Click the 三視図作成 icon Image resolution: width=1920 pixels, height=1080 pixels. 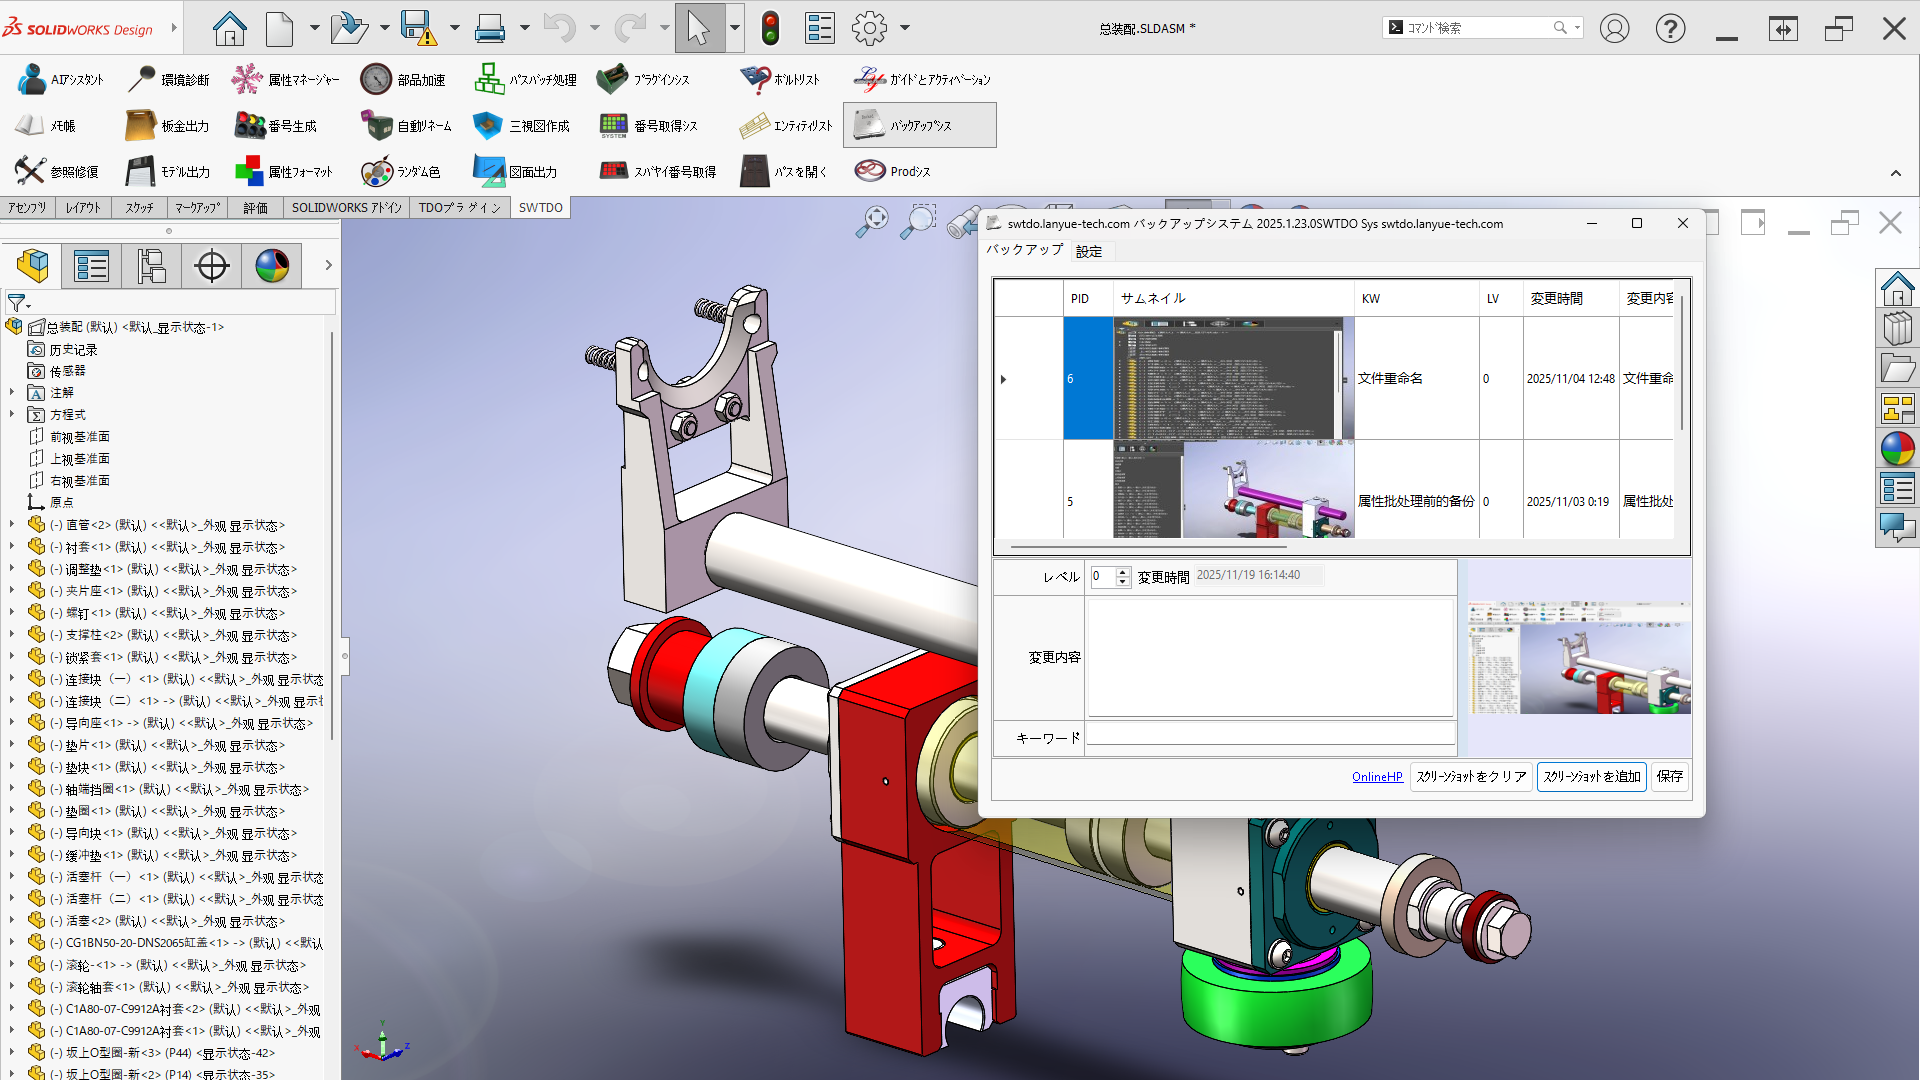pyautogui.click(x=488, y=126)
